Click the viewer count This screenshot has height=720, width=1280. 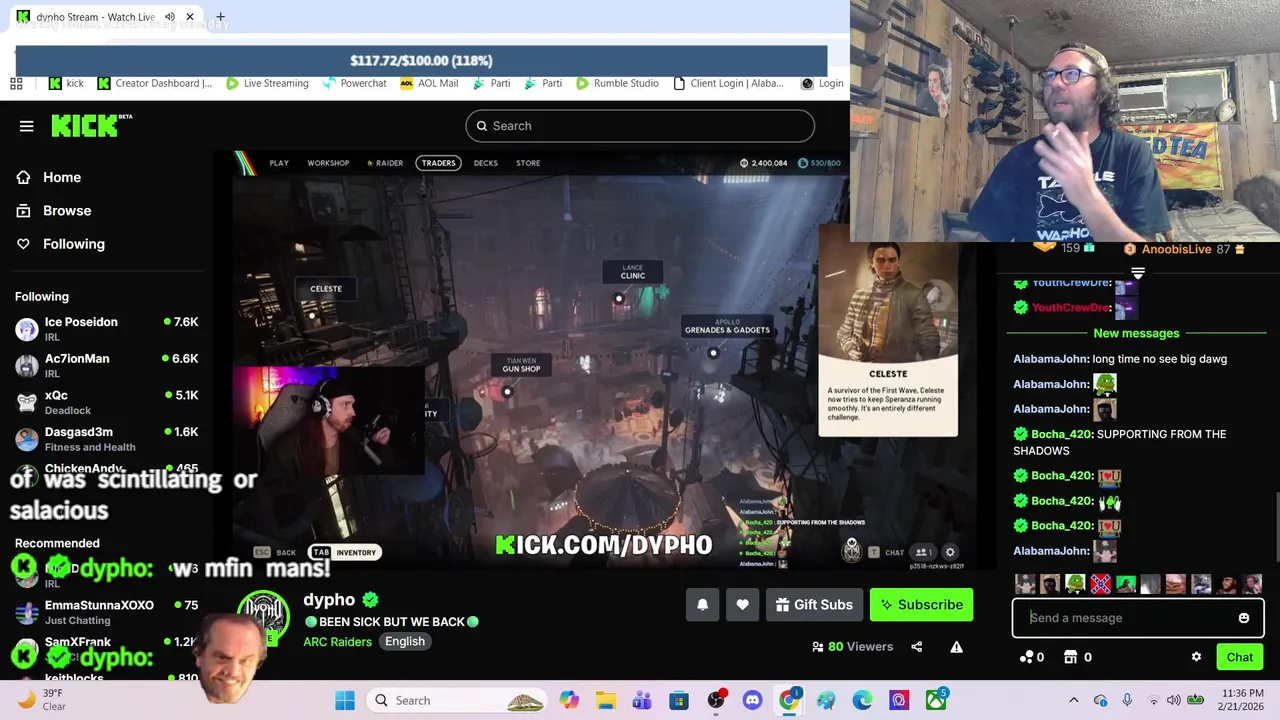852,647
